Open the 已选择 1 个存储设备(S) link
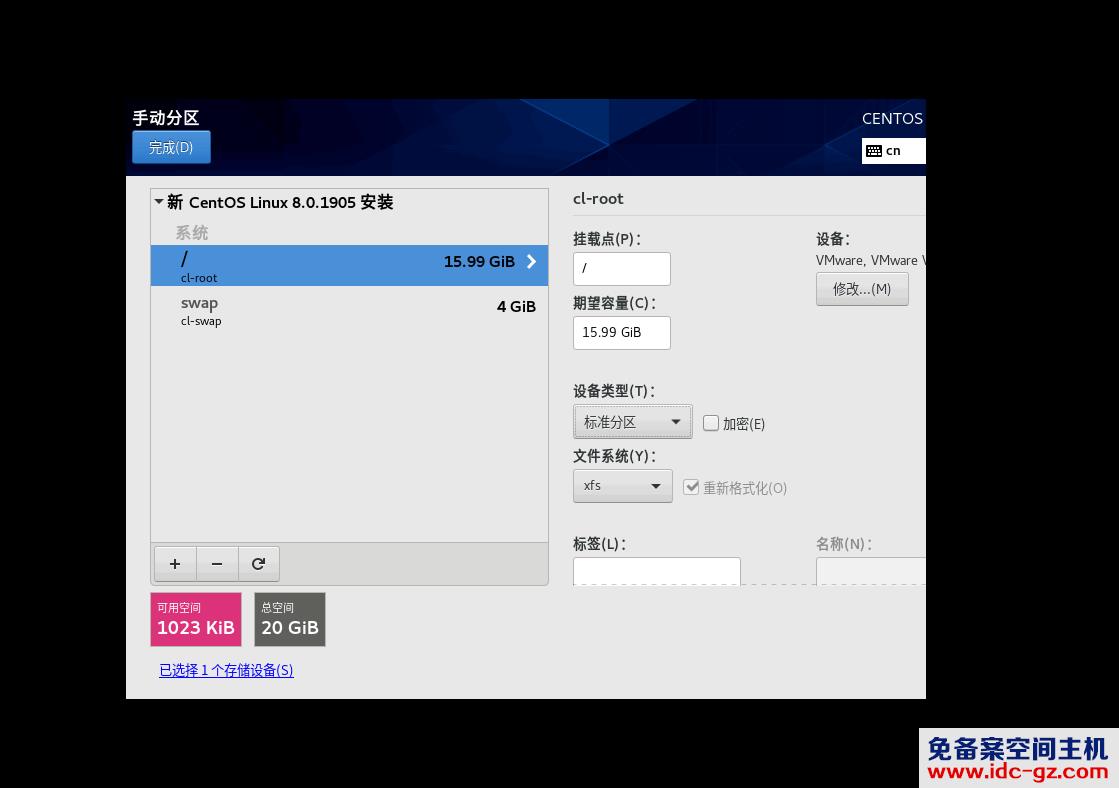This screenshot has width=1119, height=788. pyautogui.click(x=226, y=670)
